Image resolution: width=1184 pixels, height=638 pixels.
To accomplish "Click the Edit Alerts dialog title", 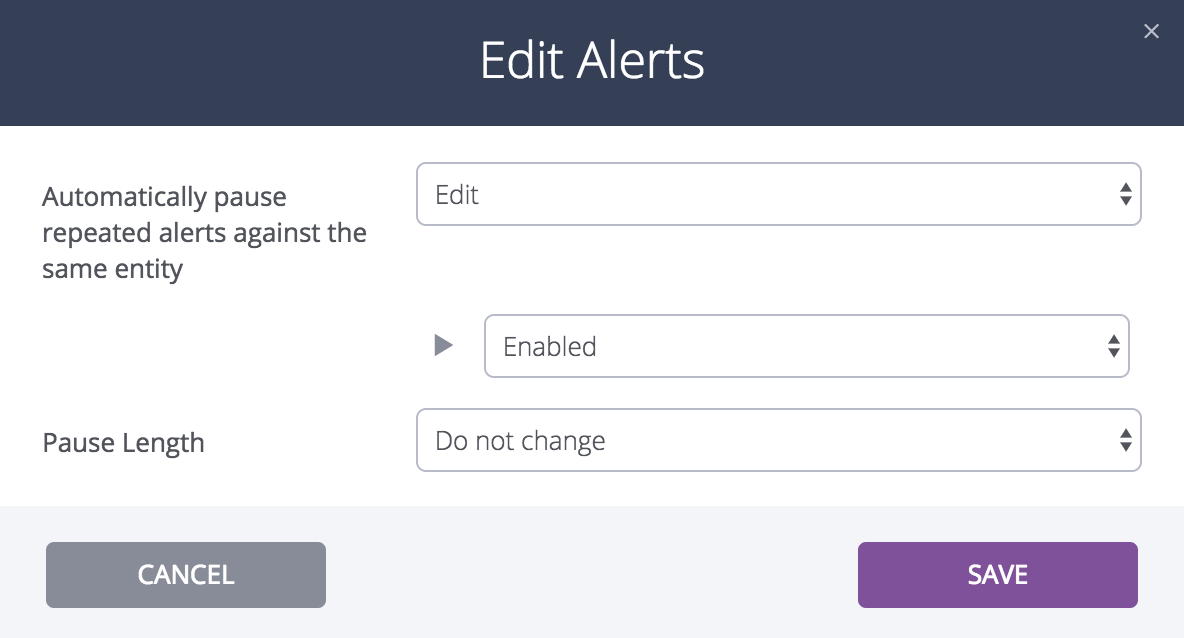I will (x=592, y=61).
